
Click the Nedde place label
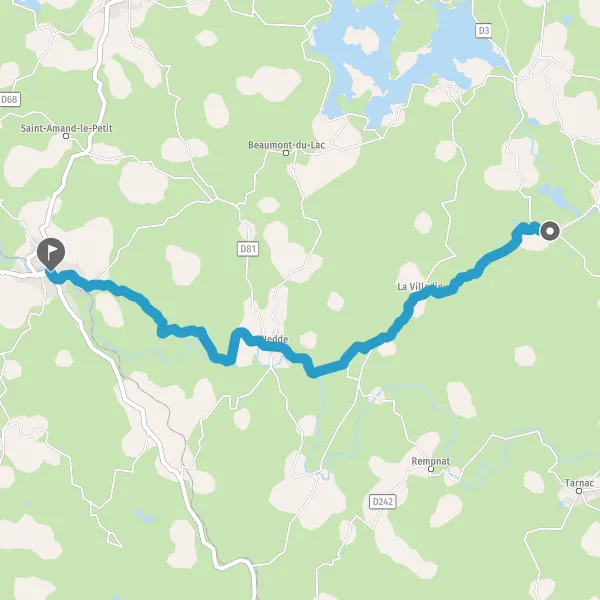click(x=274, y=339)
